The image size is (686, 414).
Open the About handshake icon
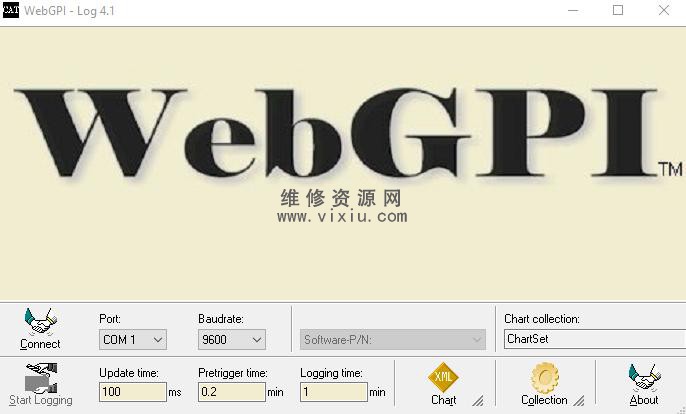click(x=644, y=377)
